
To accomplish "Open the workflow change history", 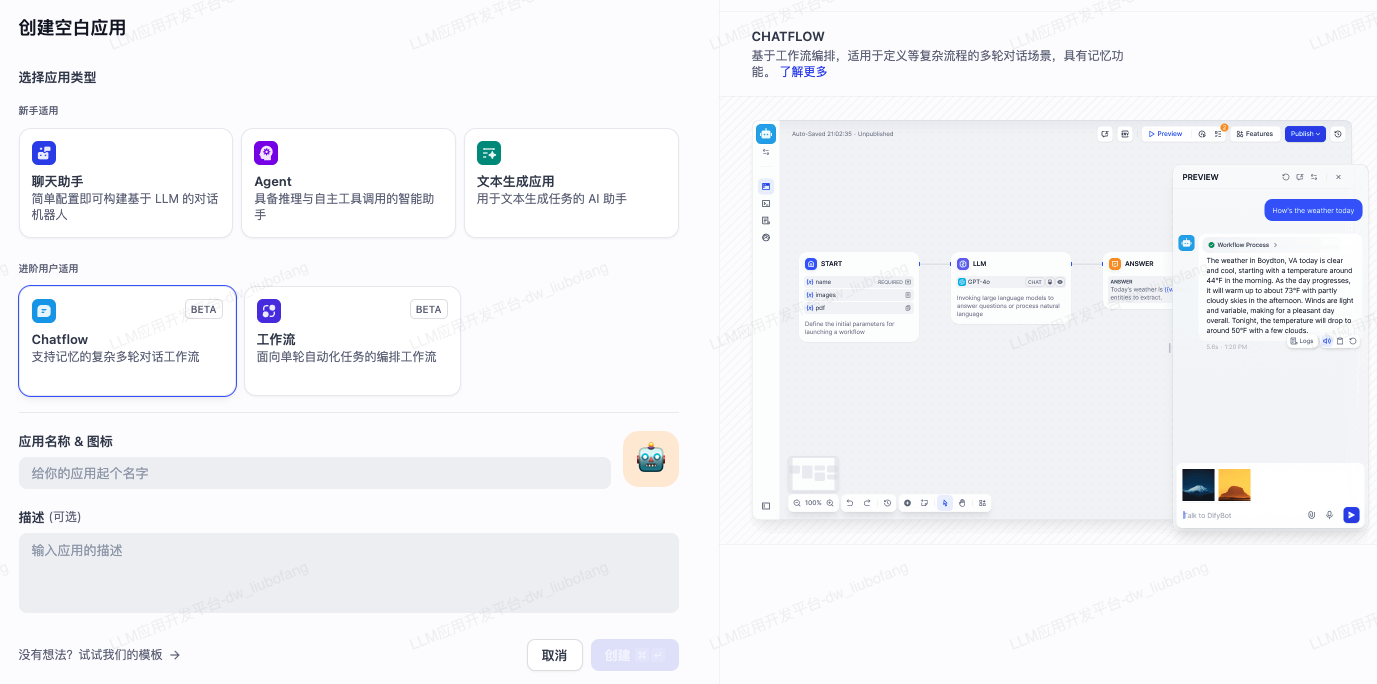I will click(x=886, y=503).
